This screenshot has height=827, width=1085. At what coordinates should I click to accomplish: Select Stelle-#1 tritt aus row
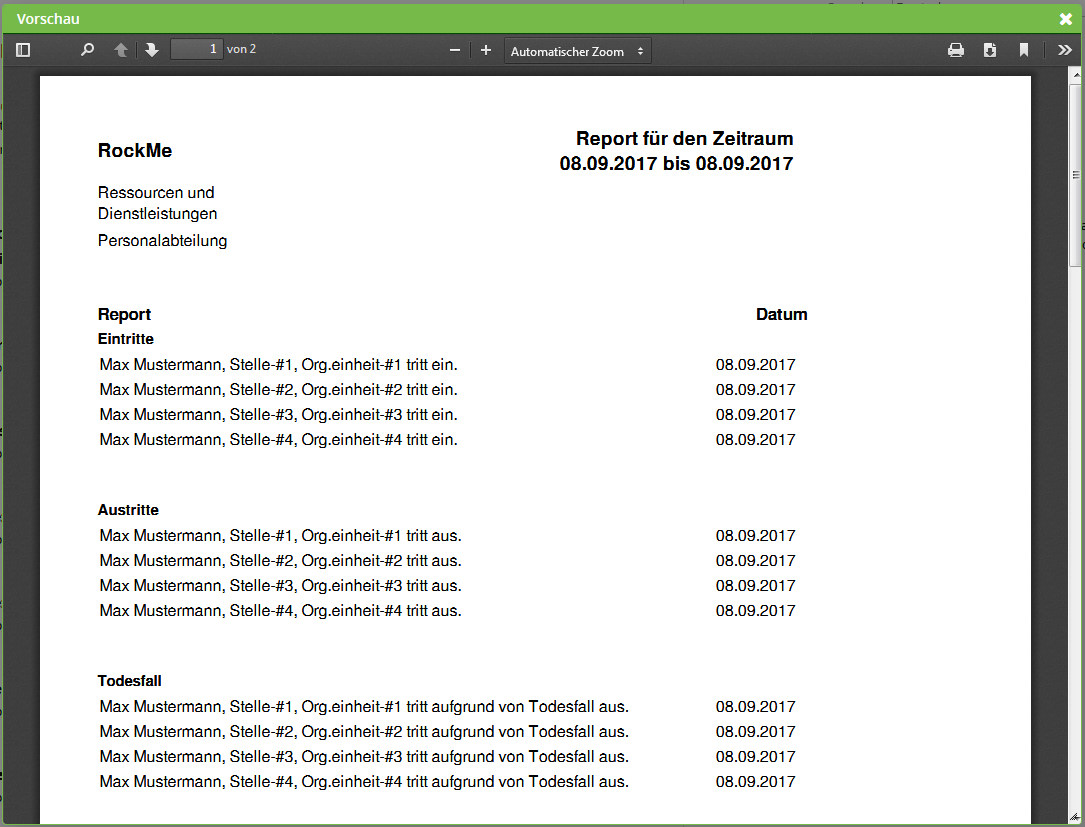tap(447, 536)
